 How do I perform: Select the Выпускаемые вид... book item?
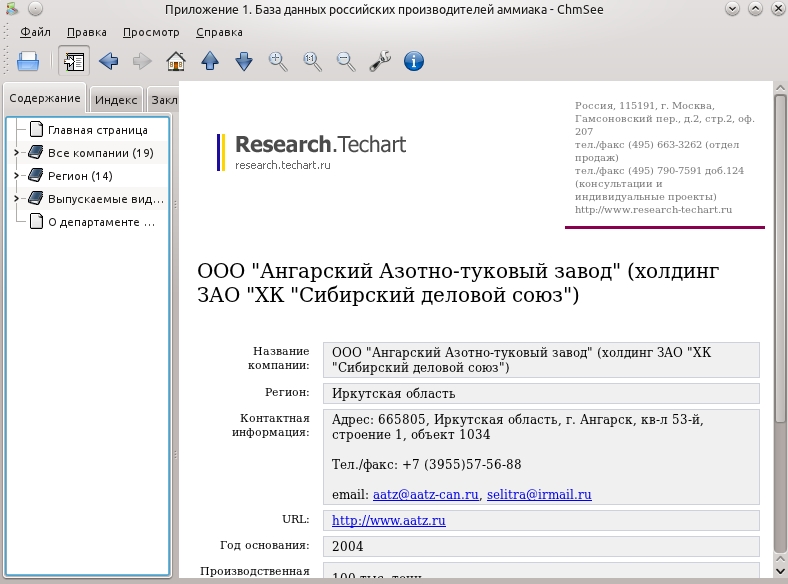pos(106,199)
